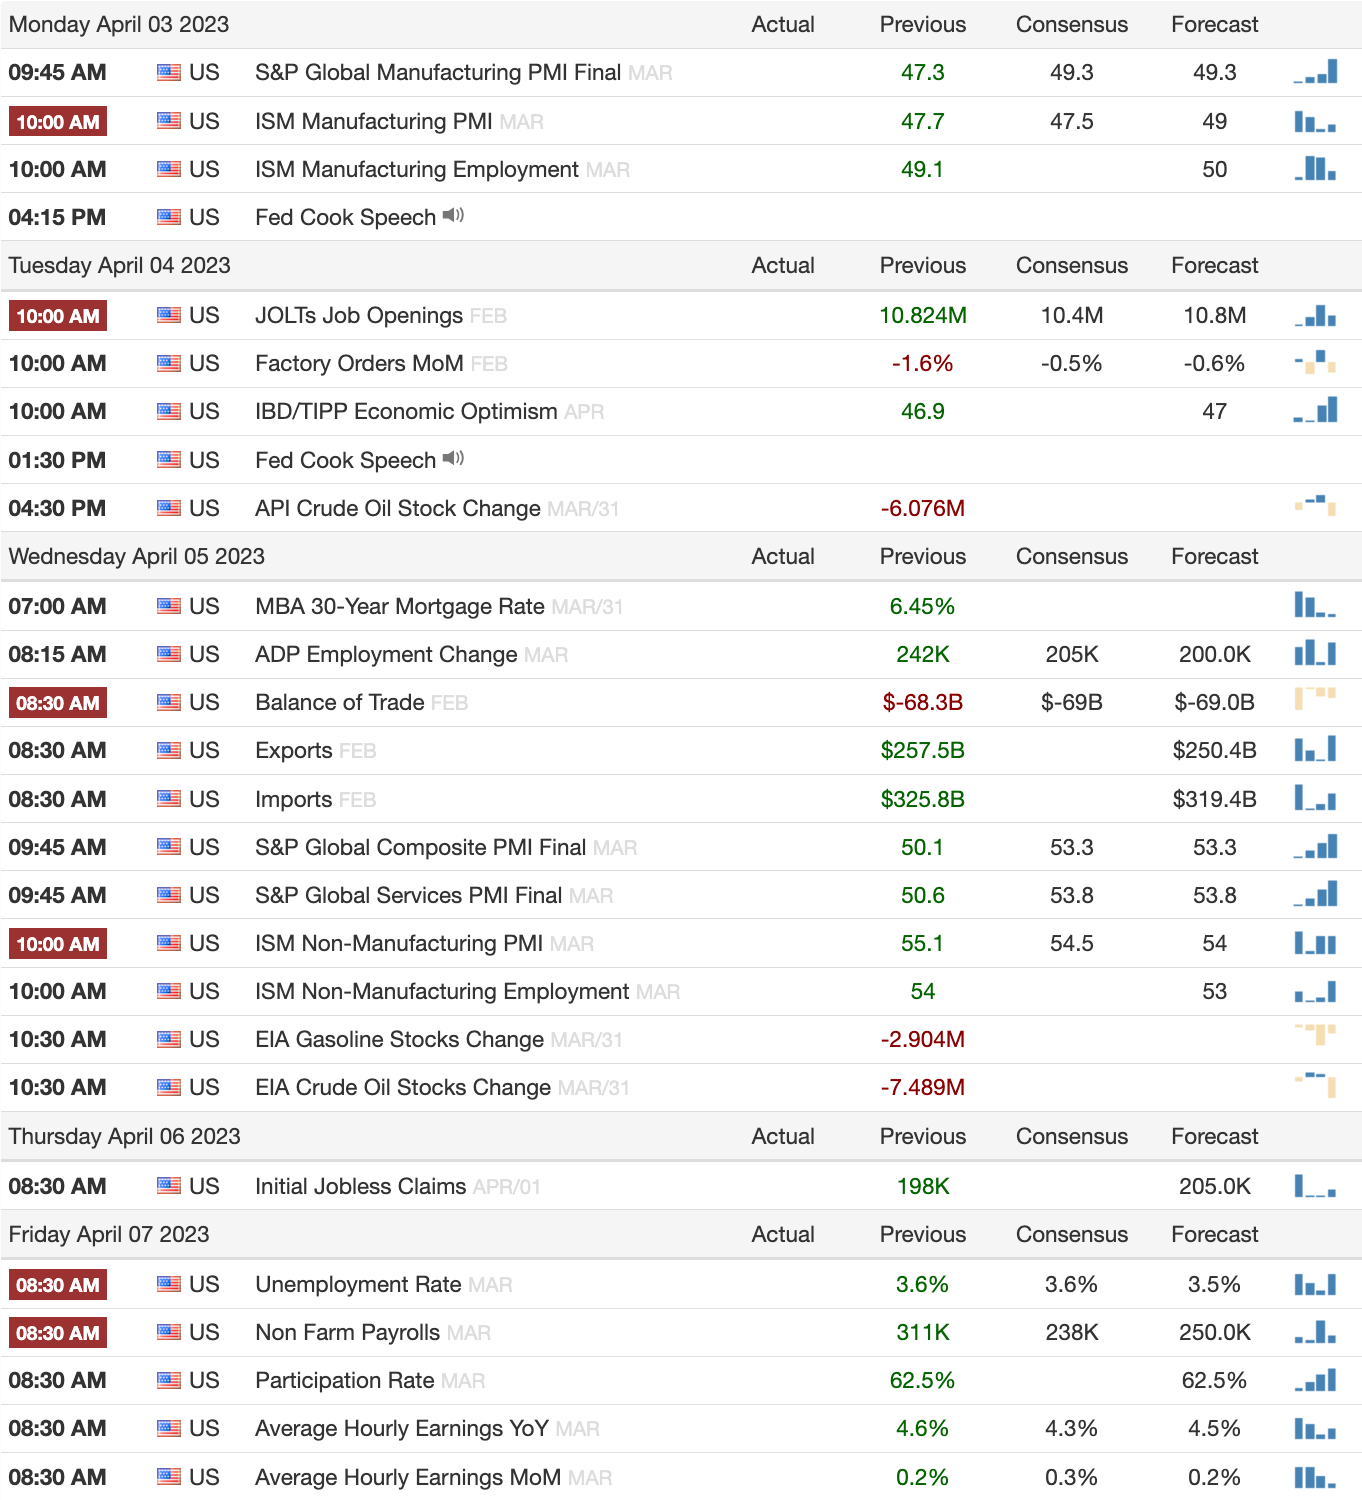Image resolution: width=1362 pixels, height=1500 pixels.
Task: Click the speaker icon on the 01:30 PM Fed Cook Speech
Action: pyautogui.click(x=453, y=459)
